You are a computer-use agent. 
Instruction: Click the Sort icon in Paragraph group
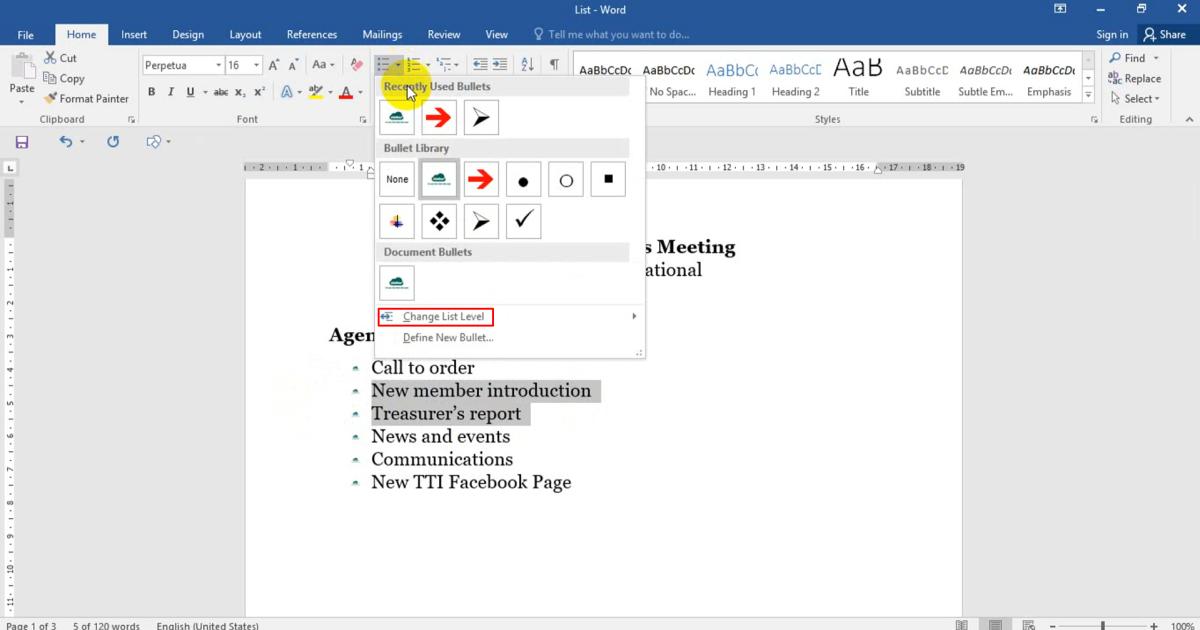528,65
